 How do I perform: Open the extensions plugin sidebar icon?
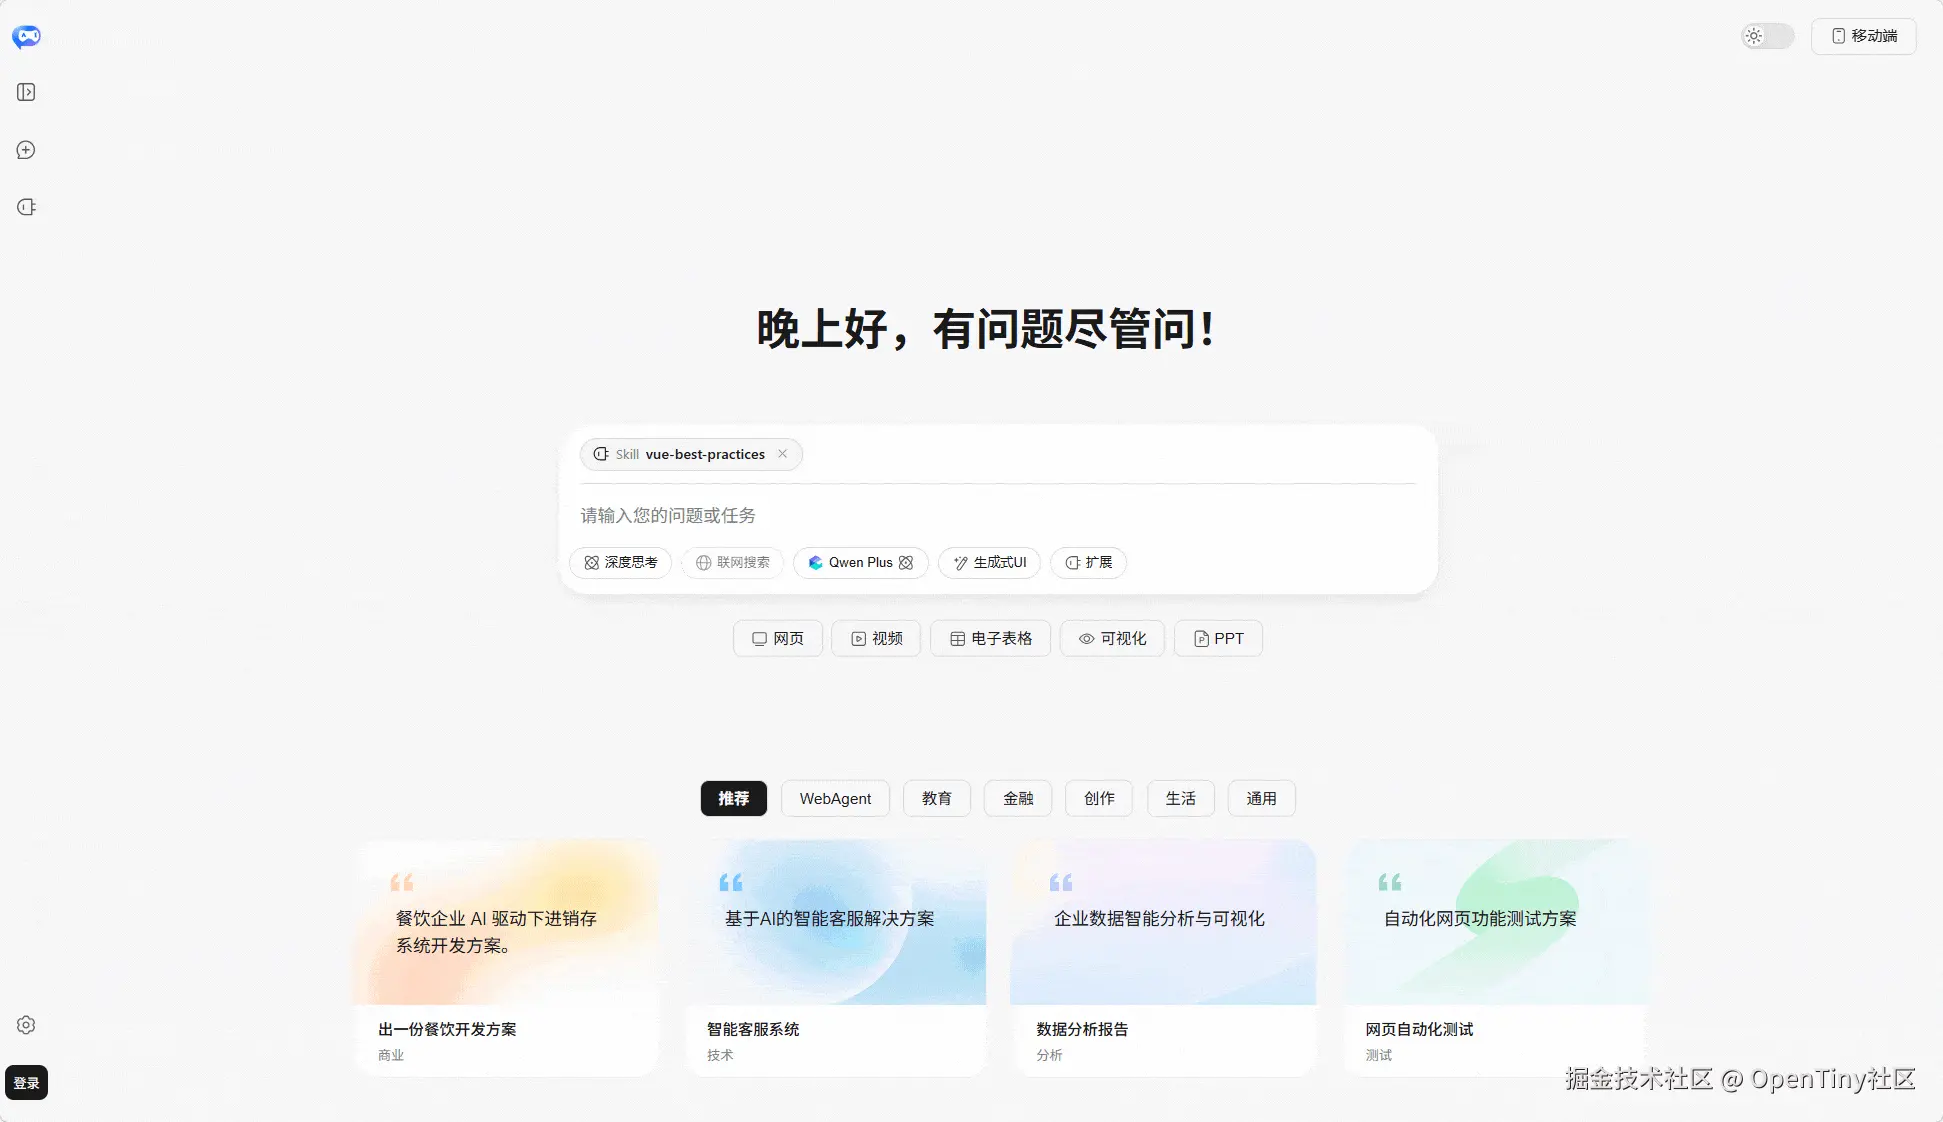(x=26, y=207)
